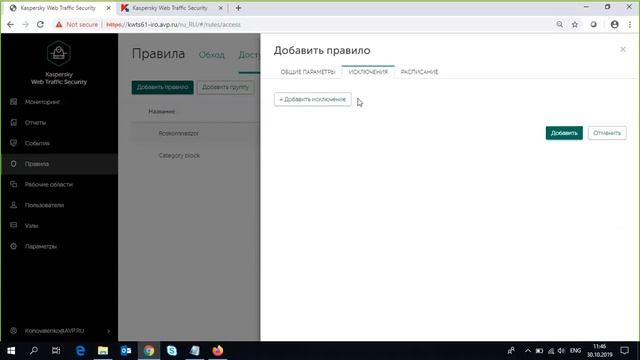Screen dimensions: 640x360
Task: Reload the current page
Action: pyautogui.click(x=40, y=24)
